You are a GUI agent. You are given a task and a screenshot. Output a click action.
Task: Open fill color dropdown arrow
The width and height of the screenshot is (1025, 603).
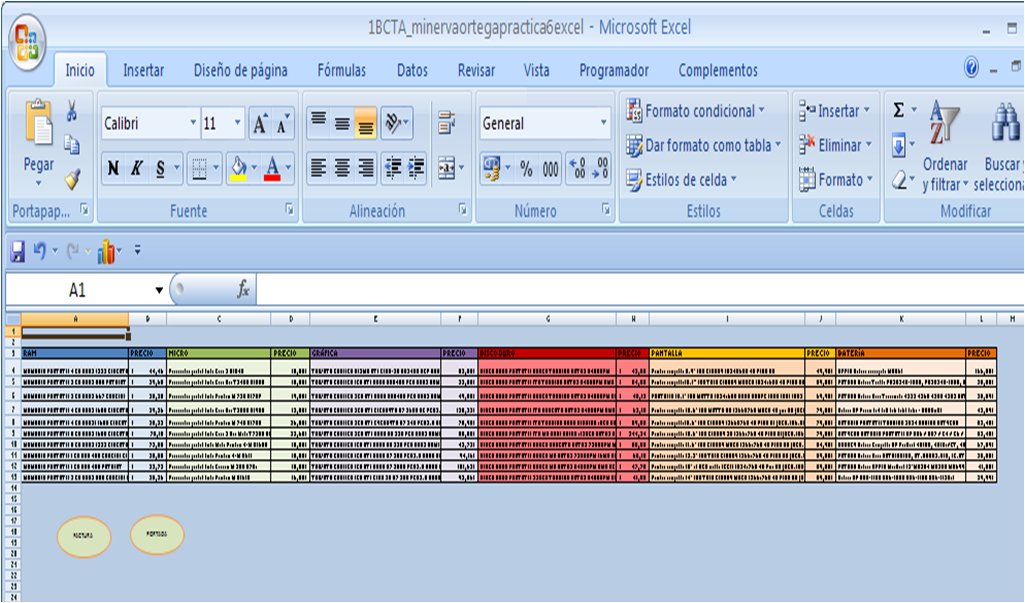click(254, 169)
